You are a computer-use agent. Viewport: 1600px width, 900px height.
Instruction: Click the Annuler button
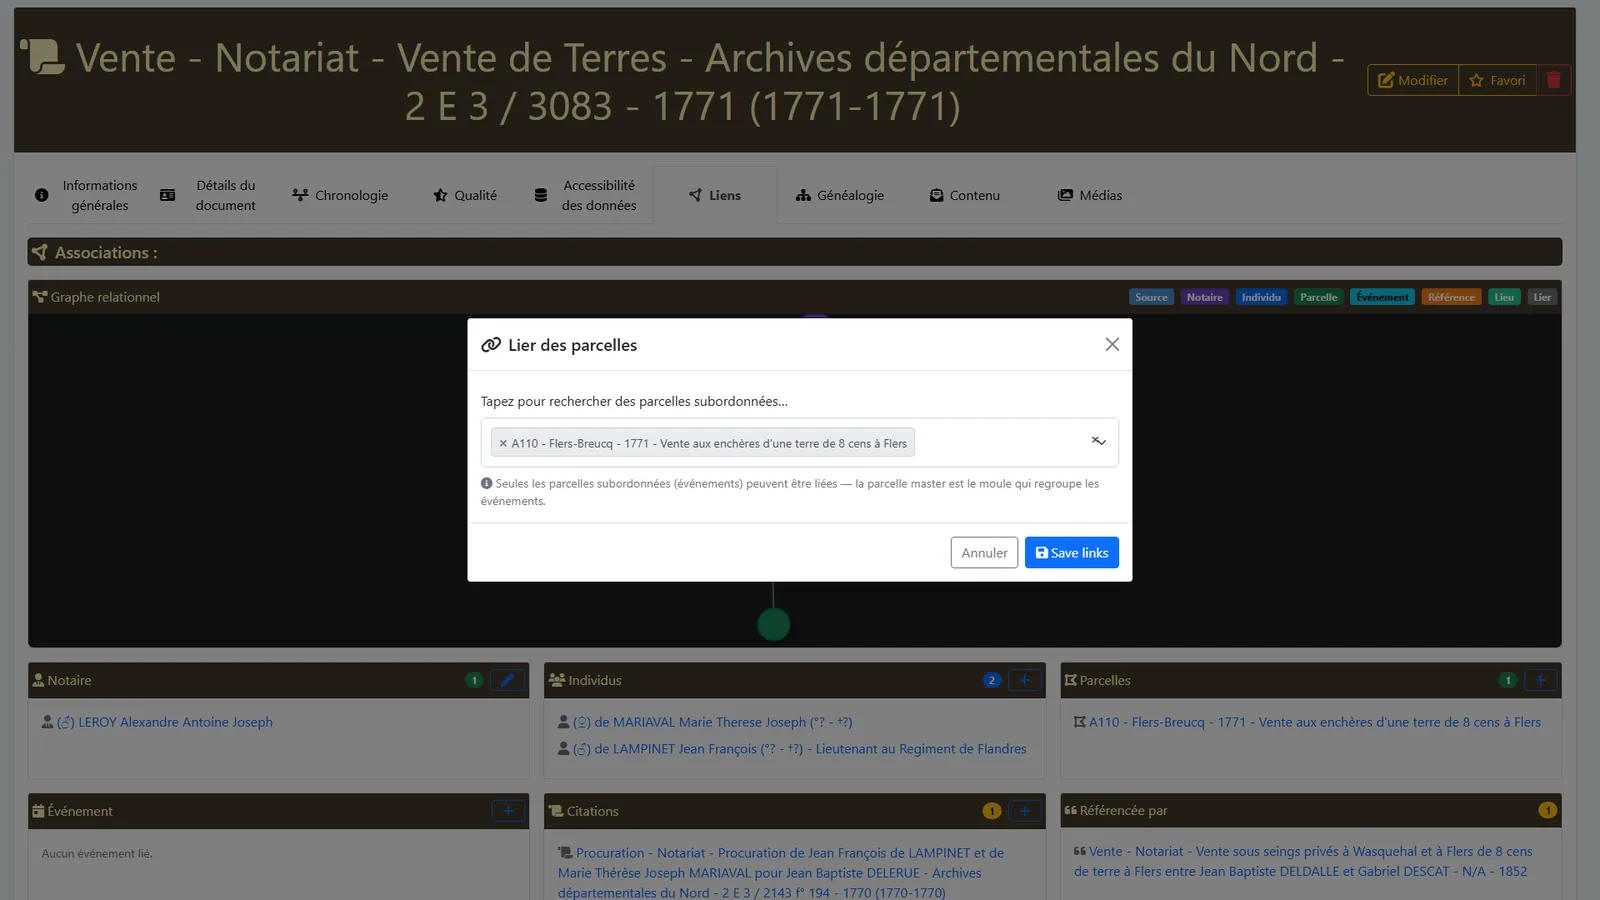tap(984, 553)
